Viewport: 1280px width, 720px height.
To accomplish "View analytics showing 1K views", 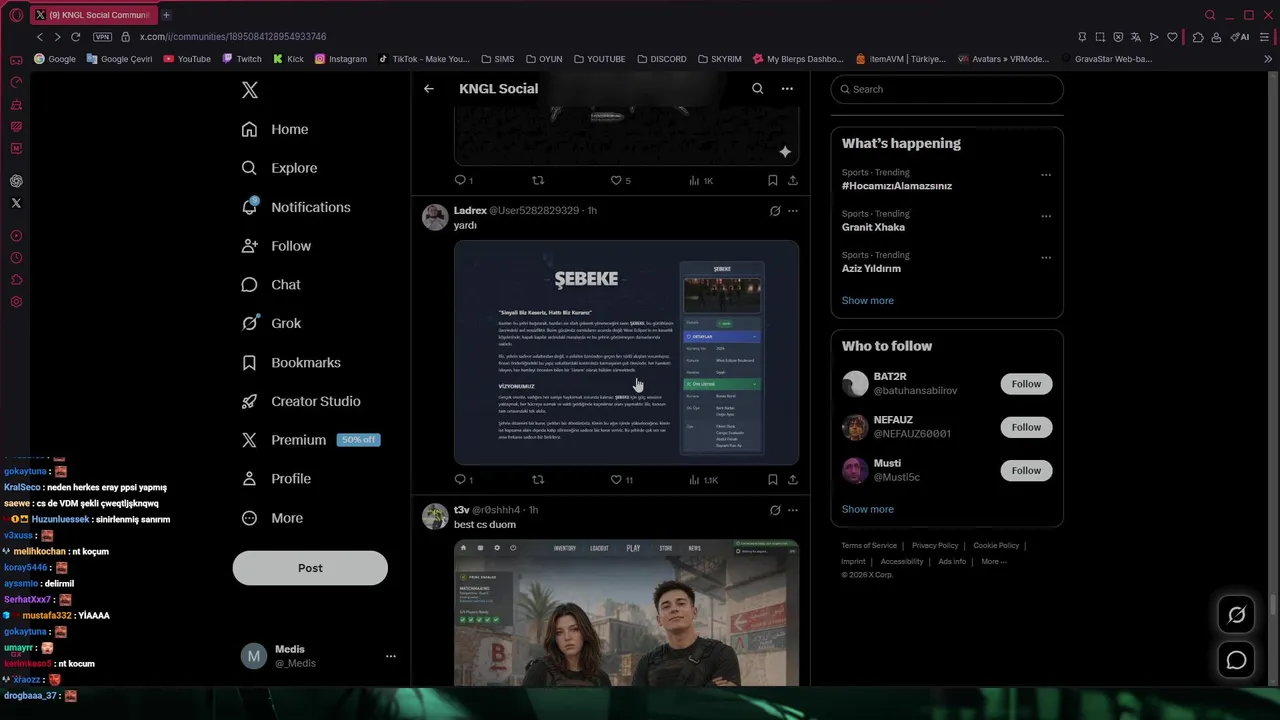I will (x=701, y=181).
